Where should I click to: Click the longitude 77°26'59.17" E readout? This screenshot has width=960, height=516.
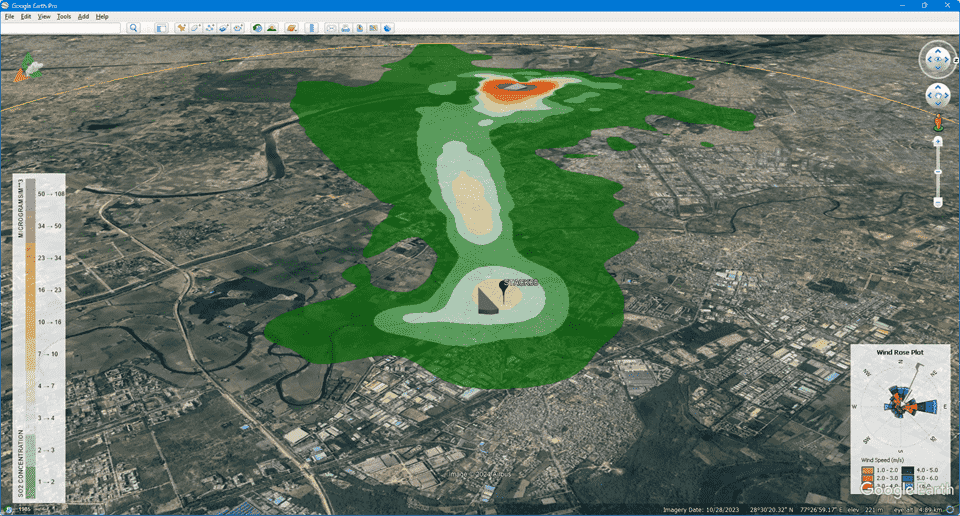[821, 509]
